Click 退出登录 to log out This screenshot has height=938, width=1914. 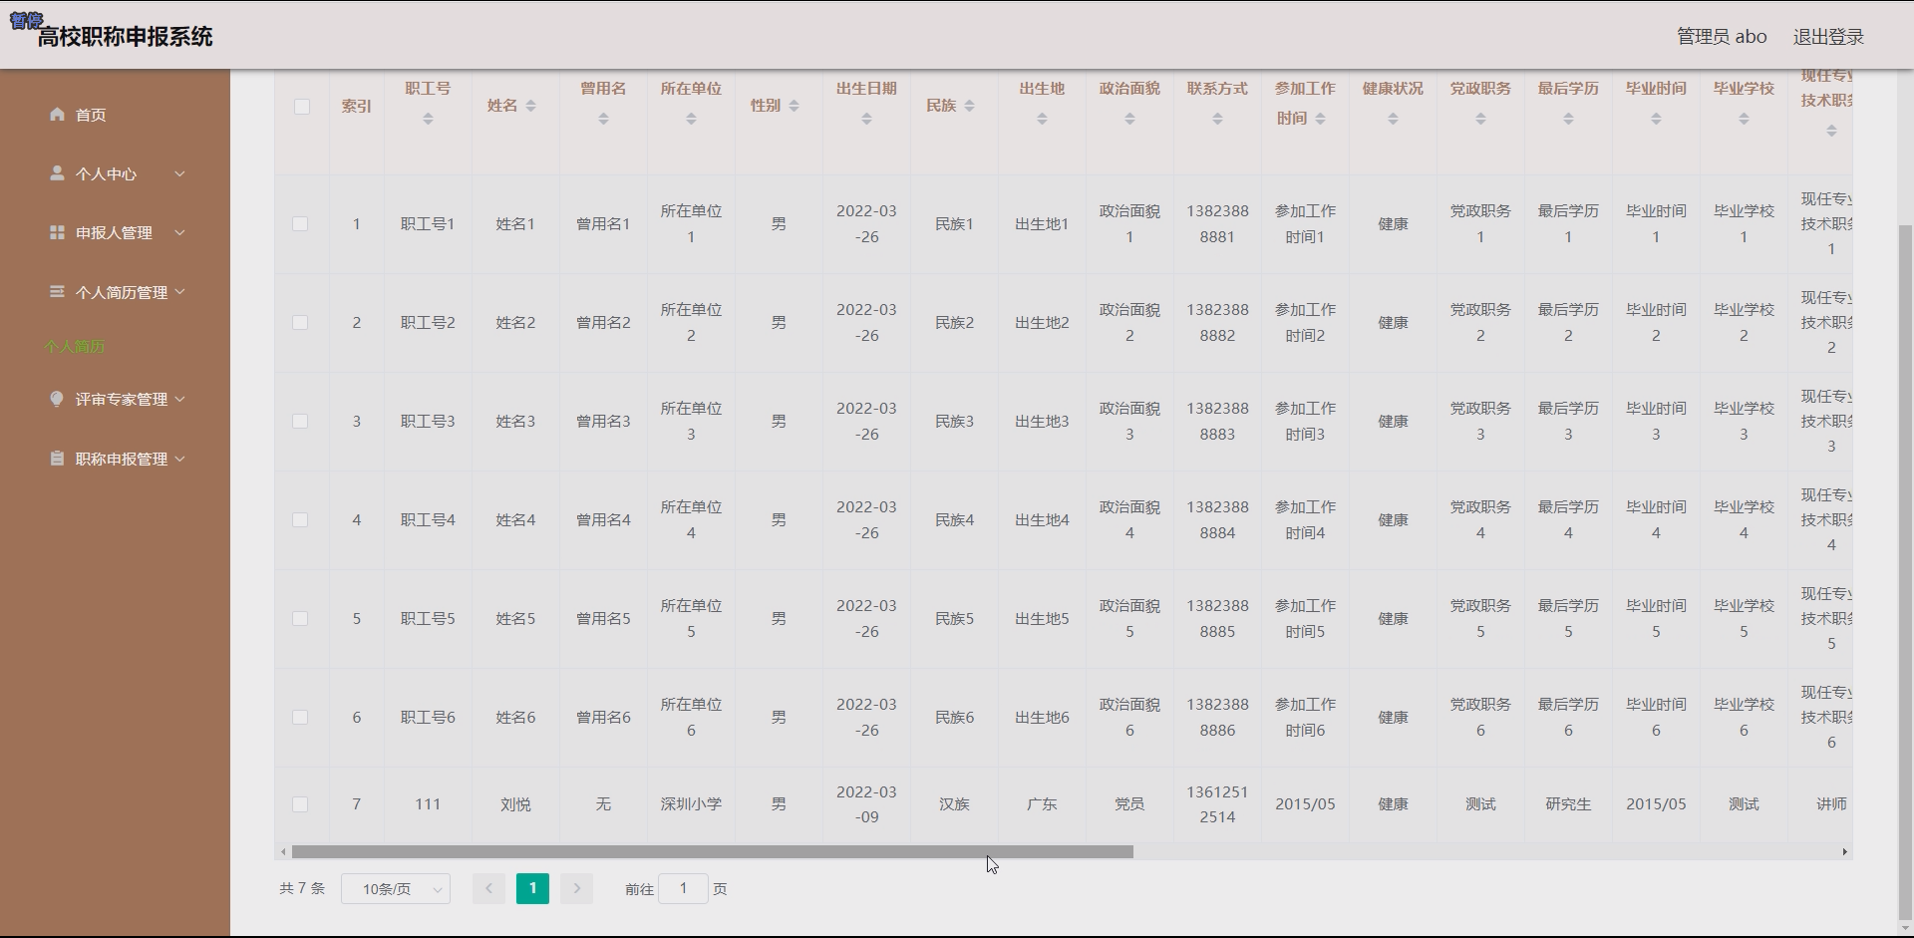(1828, 37)
